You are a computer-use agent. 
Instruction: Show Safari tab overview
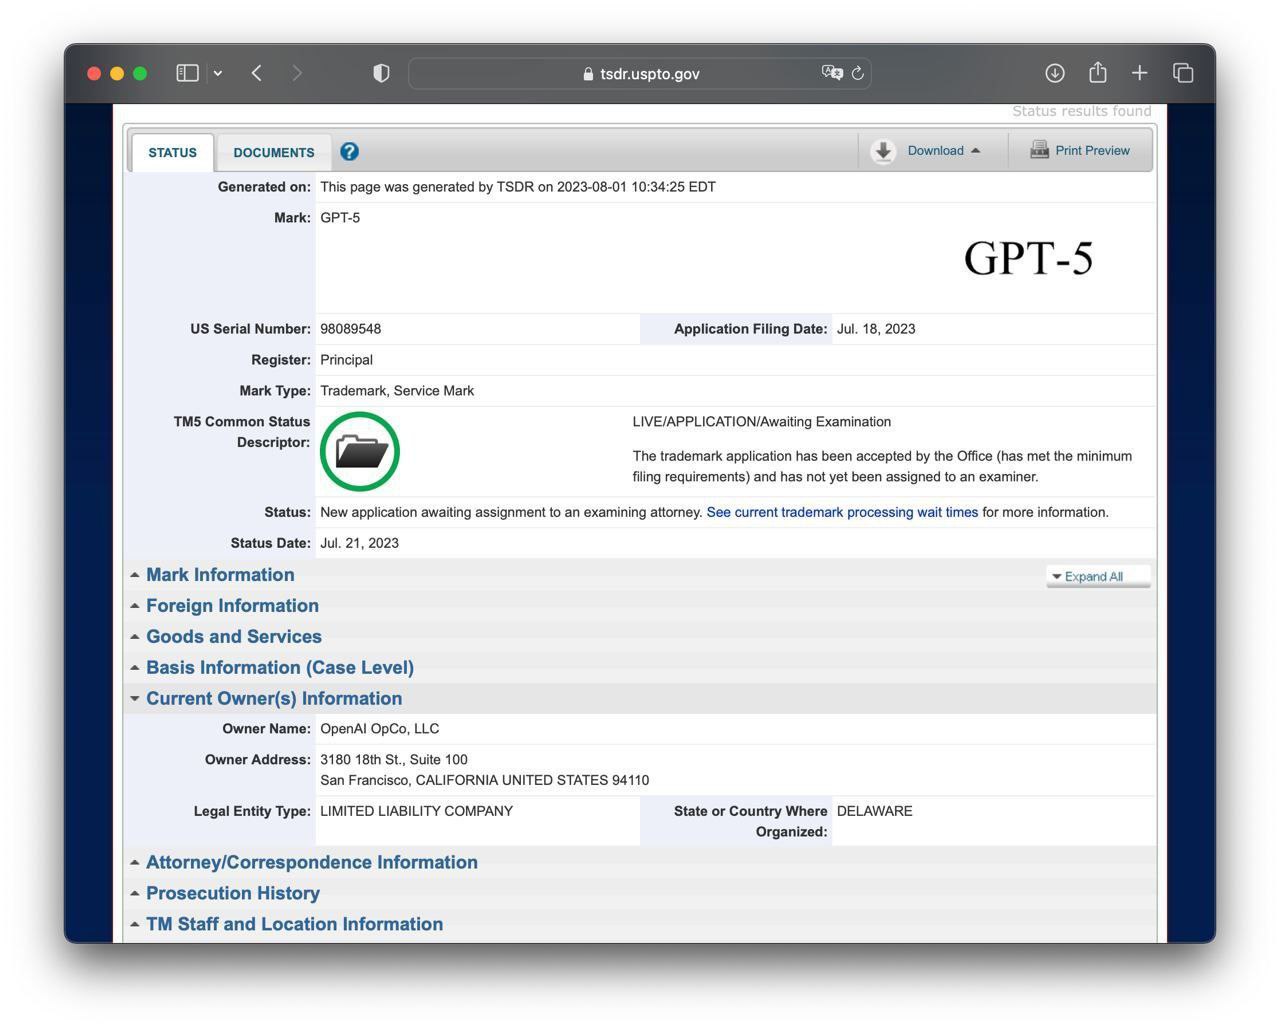pyautogui.click(x=1183, y=73)
